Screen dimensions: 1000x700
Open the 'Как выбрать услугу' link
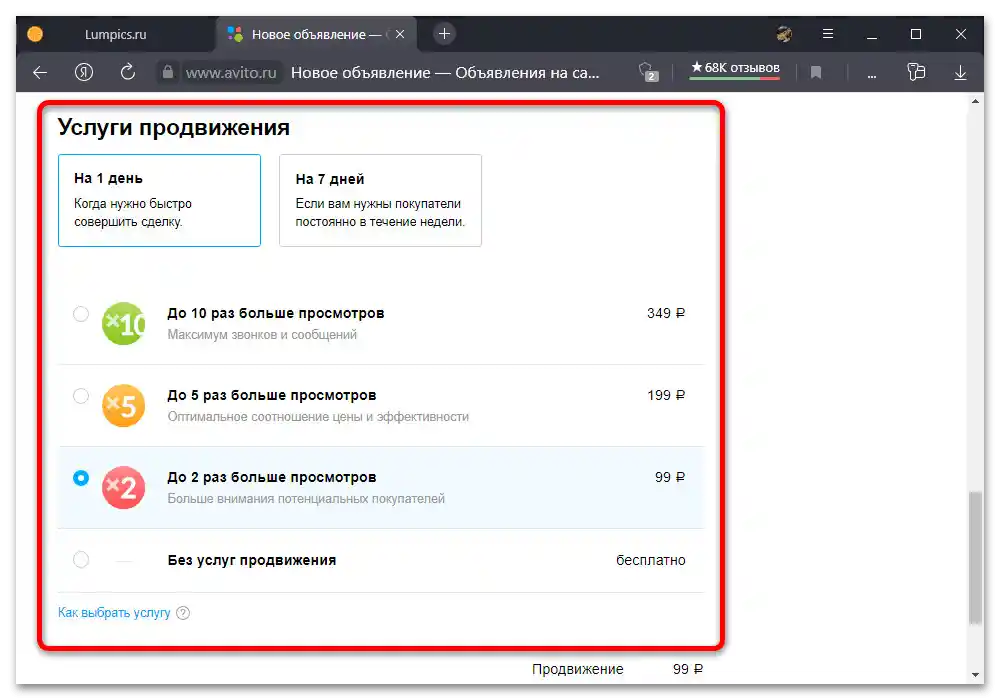point(115,612)
